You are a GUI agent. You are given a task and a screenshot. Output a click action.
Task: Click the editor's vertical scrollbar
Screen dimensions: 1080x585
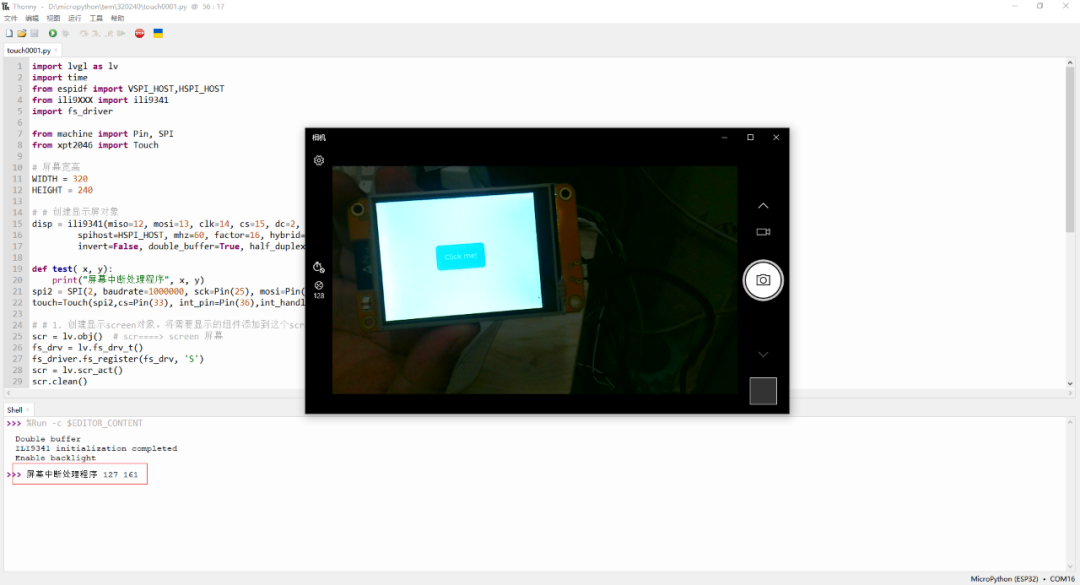1071,150
